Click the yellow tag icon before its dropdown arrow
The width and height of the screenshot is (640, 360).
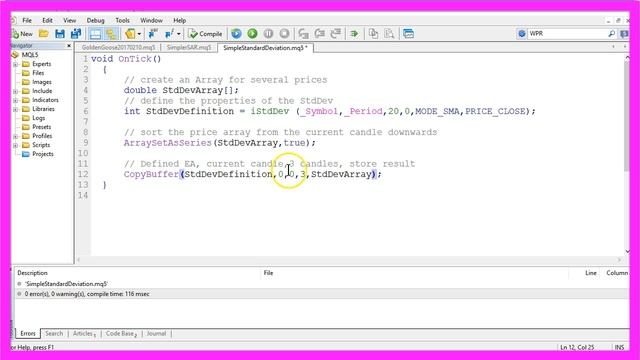pyautogui.click(x=130, y=34)
